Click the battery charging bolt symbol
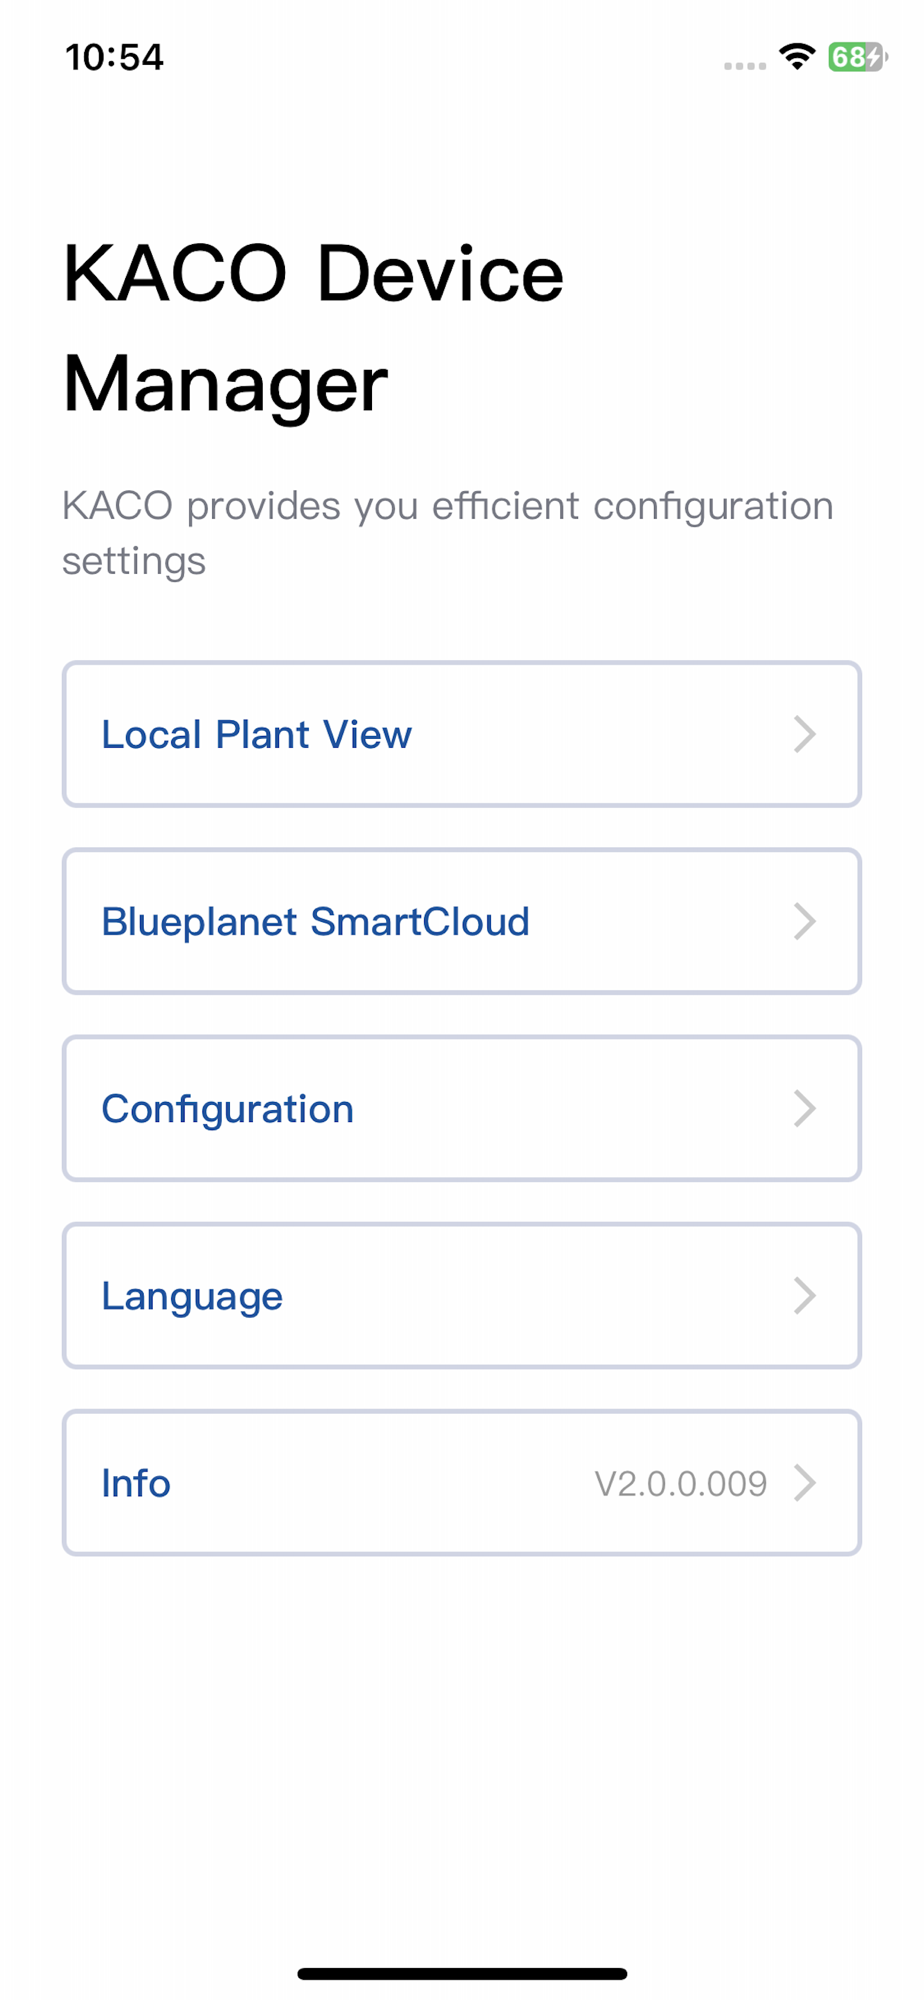The image size is (924, 2000). pyautogui.click(x=873, y=57)
